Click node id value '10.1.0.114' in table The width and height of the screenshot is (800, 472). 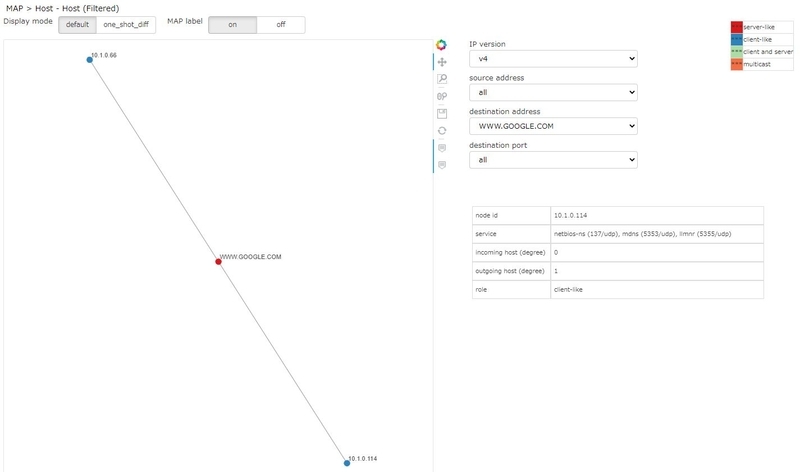pos(570,215)
